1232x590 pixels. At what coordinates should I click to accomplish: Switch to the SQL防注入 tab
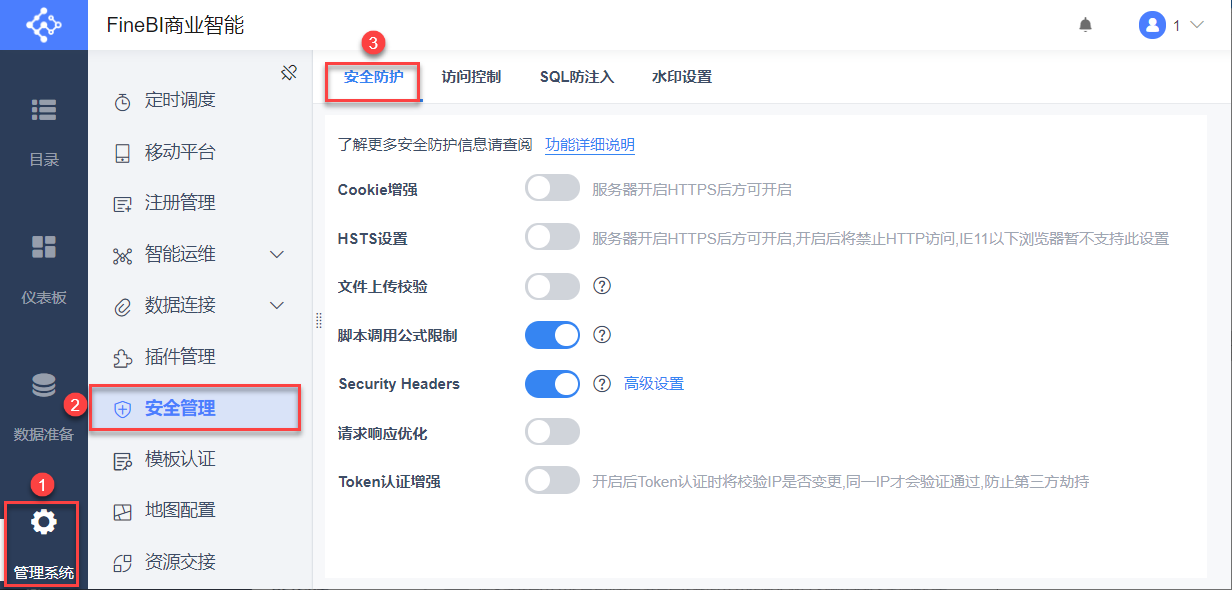coord(576,77)
